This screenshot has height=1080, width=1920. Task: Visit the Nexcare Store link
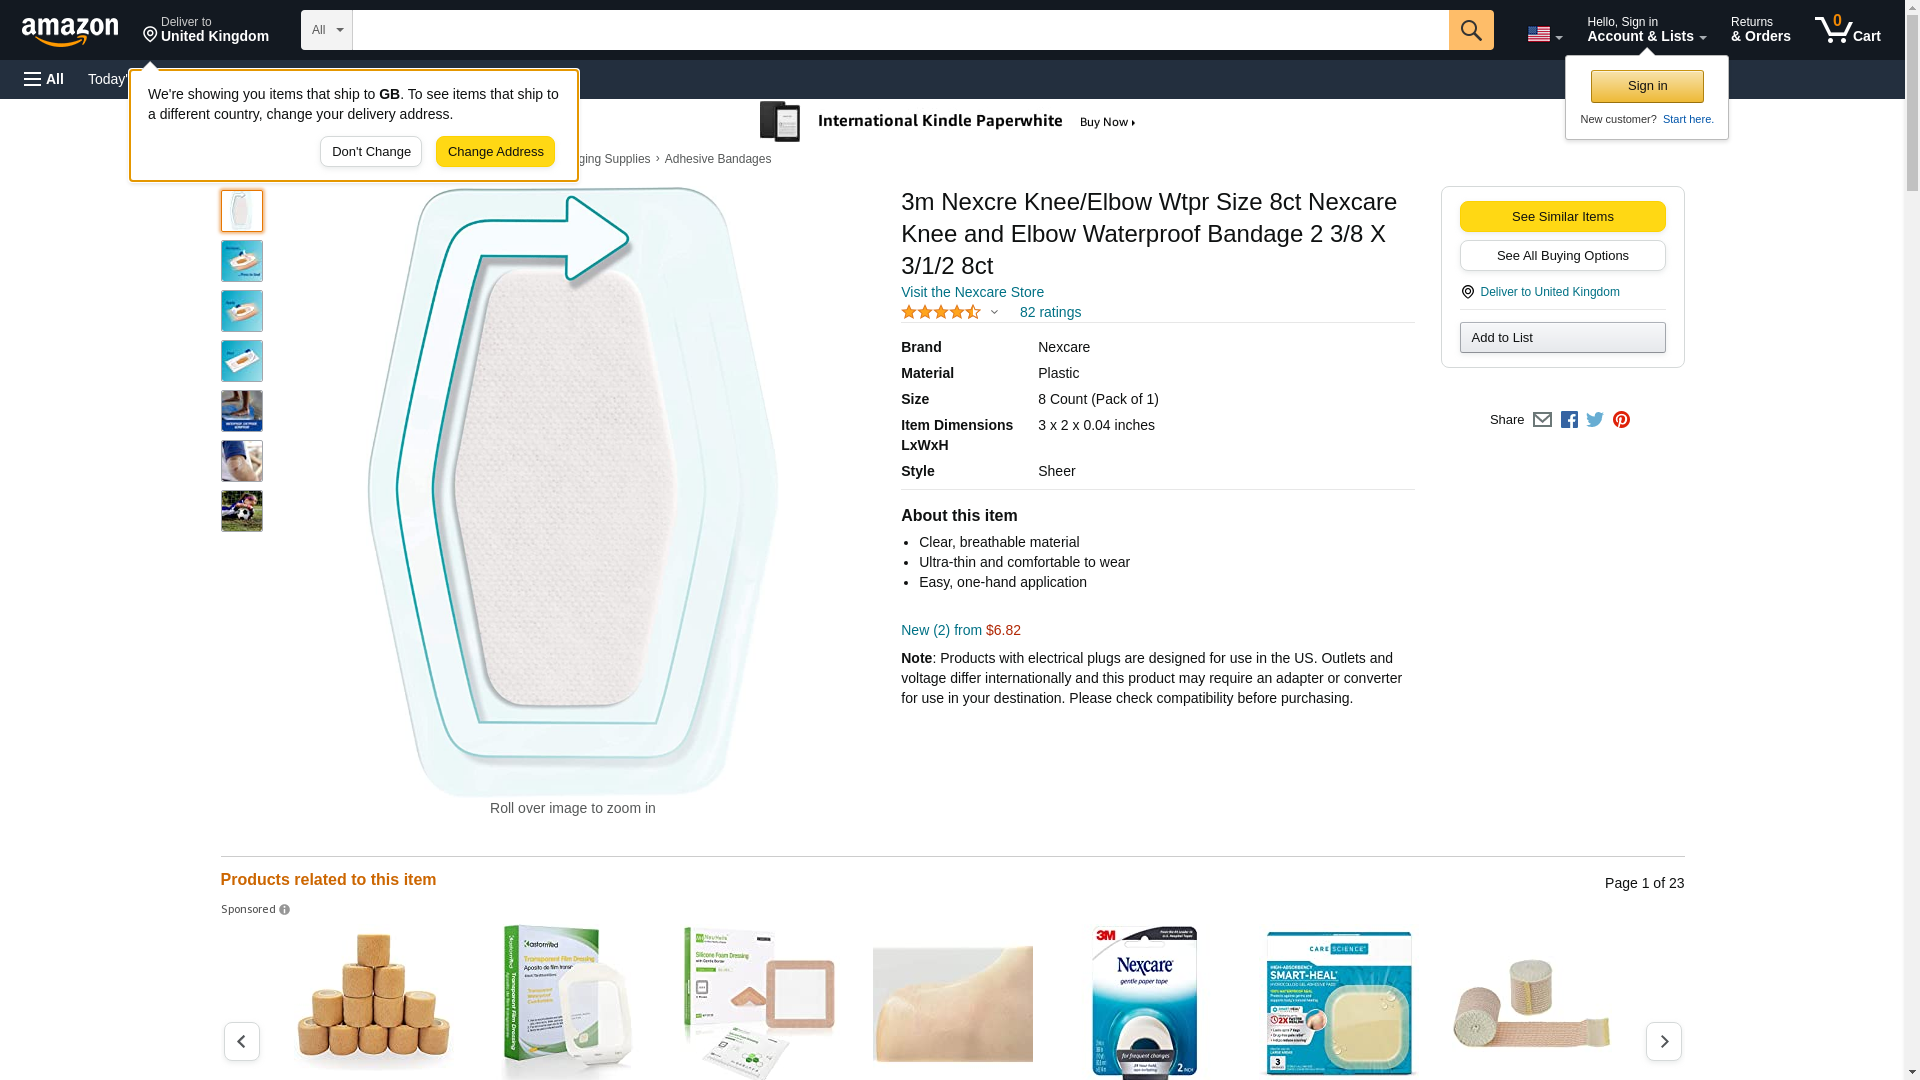click(x=972, y=292)
